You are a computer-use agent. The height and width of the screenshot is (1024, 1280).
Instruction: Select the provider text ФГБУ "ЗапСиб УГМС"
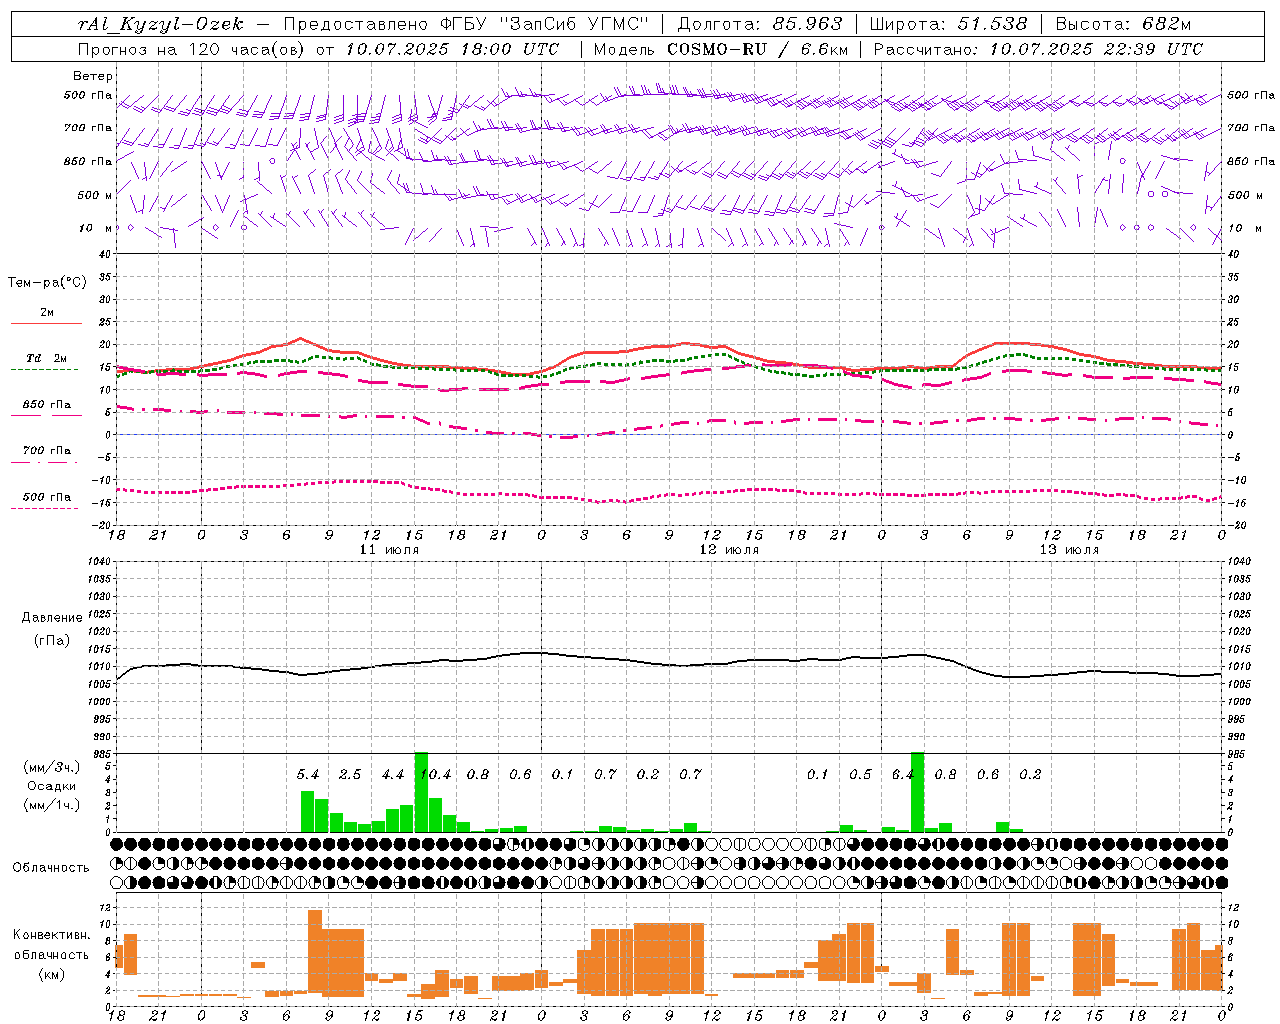coord(544,24)
